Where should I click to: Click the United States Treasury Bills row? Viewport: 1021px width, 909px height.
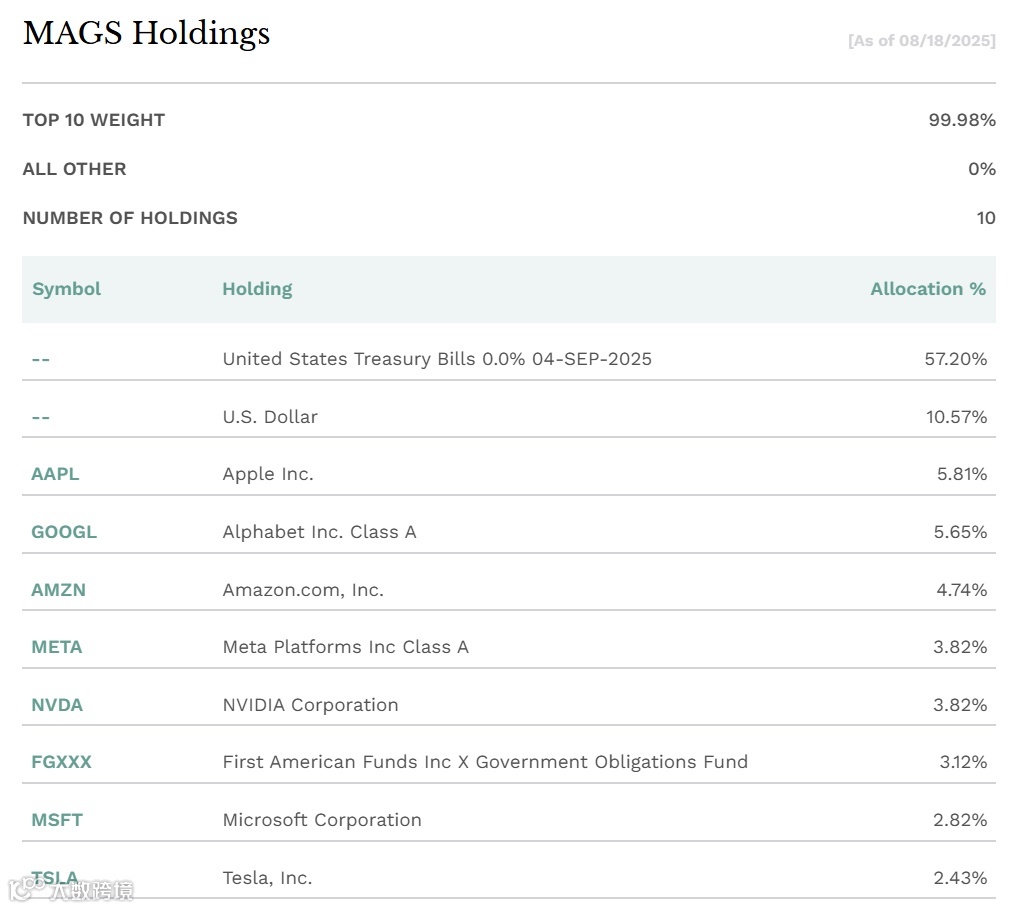[x=437, y=359]
